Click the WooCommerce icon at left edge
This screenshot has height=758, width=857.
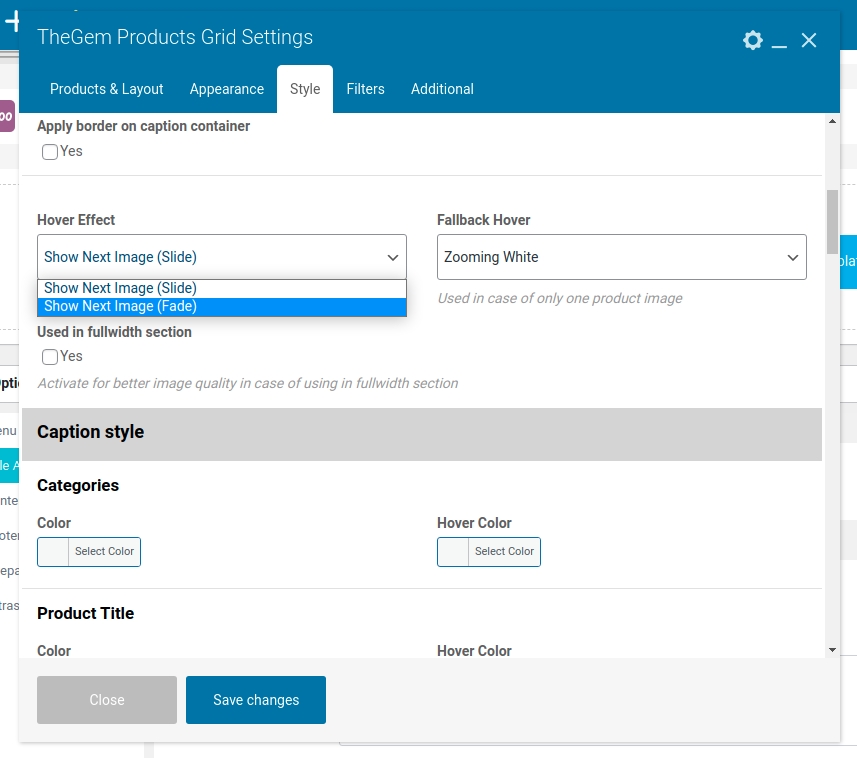tap(7, 116)
